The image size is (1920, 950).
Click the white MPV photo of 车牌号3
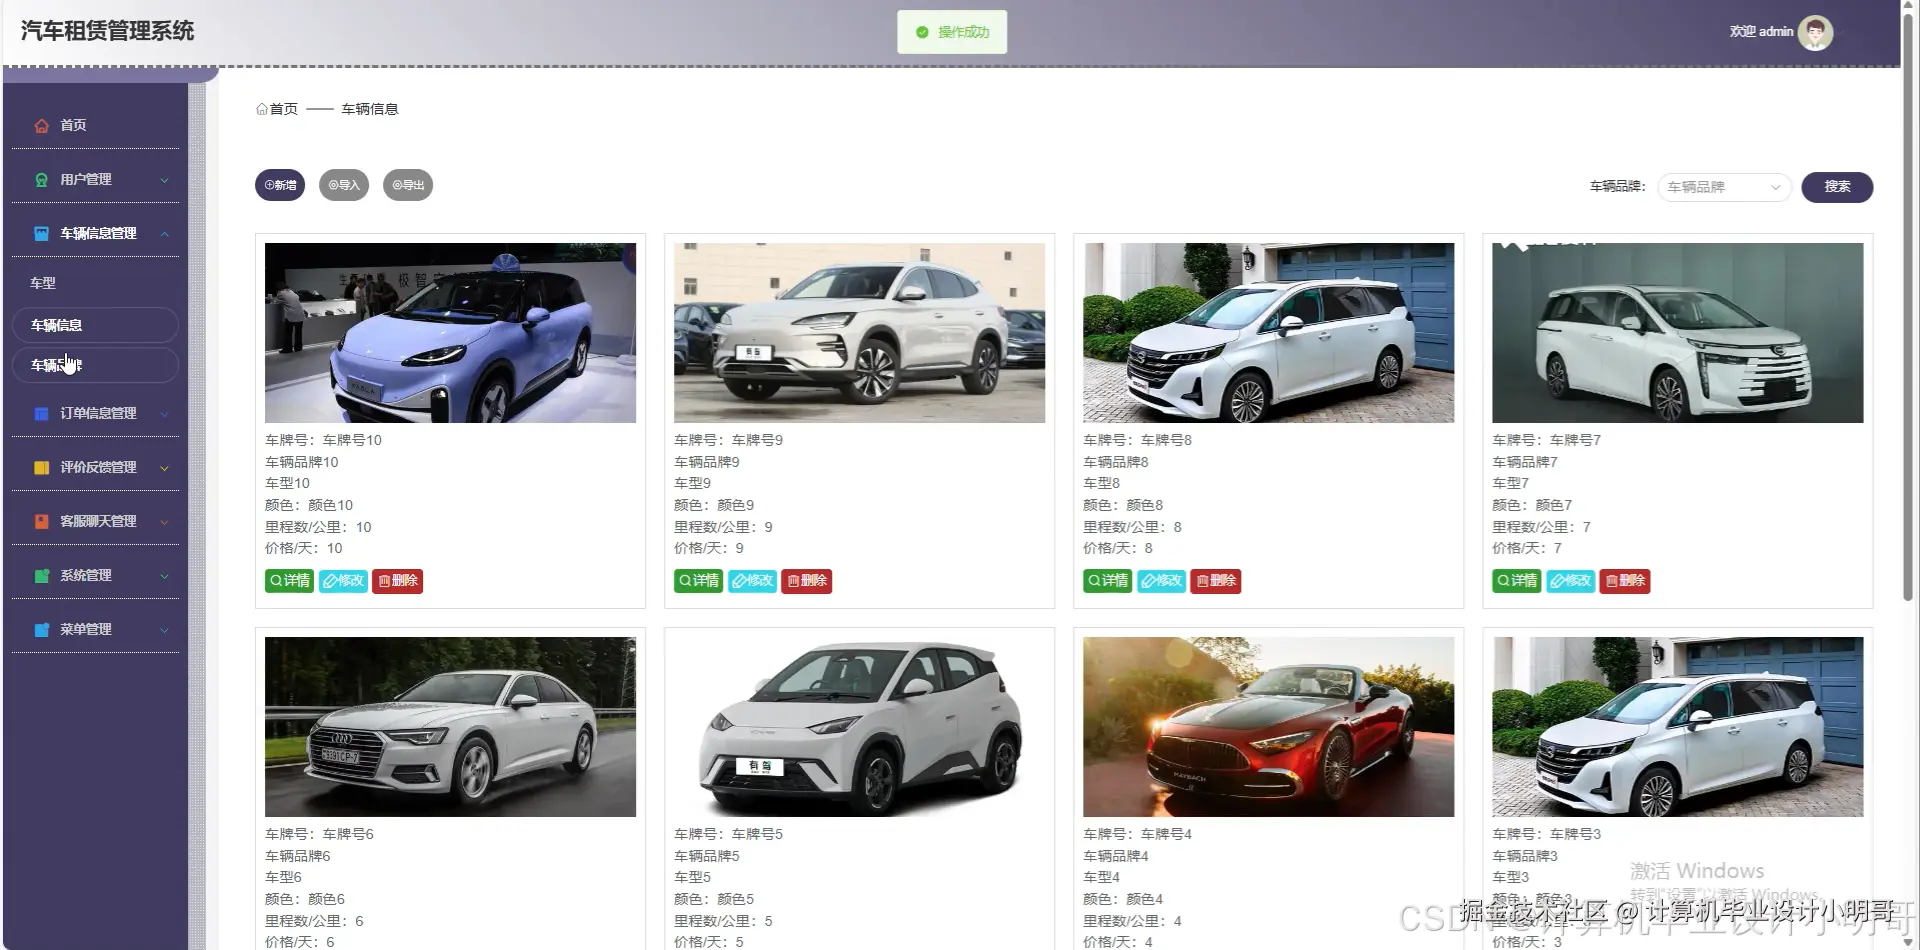pos(1677,727)
